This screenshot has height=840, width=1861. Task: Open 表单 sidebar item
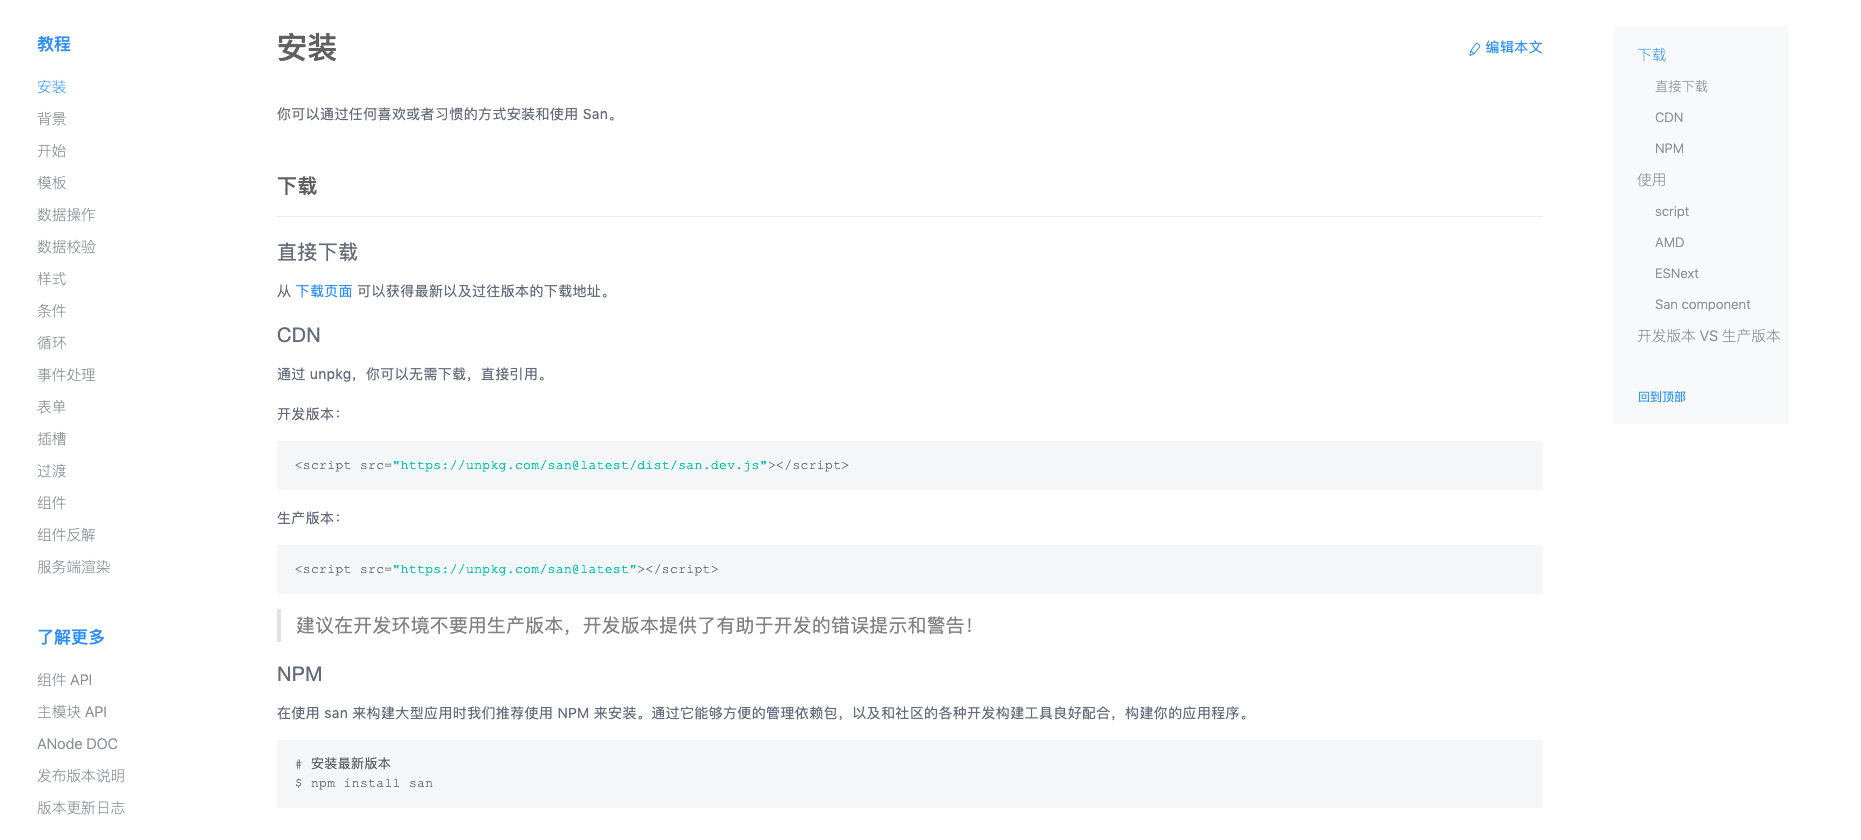[52, 407]
